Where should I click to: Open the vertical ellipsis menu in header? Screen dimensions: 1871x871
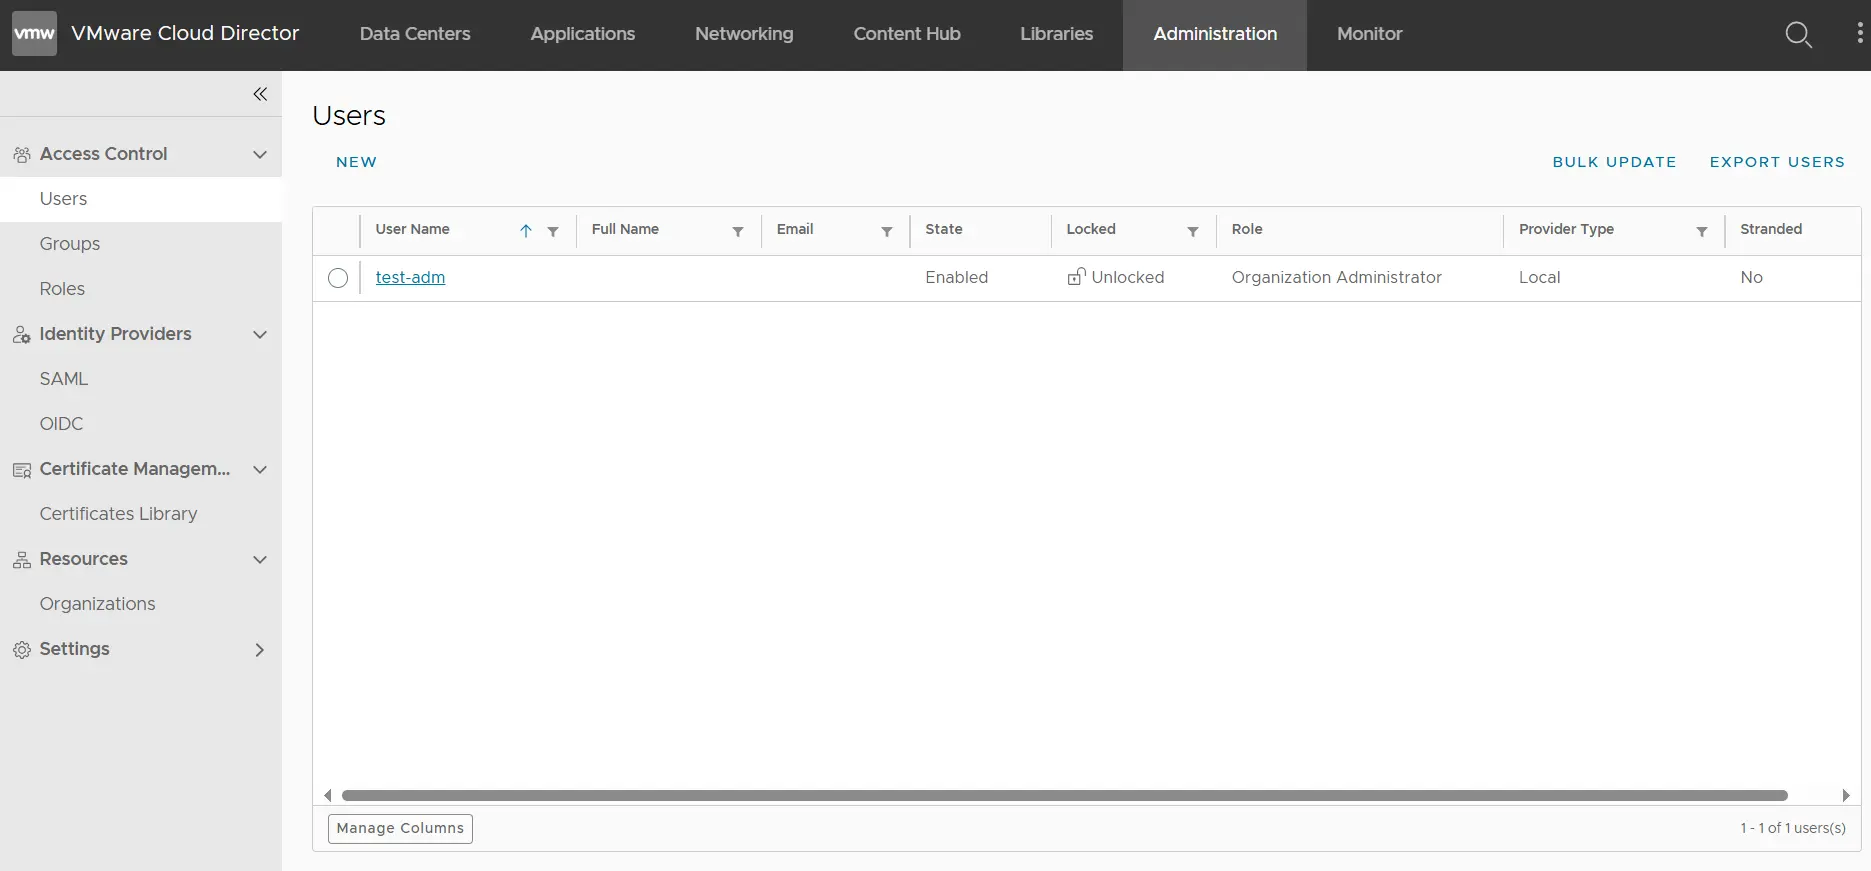coord(1859,34)
